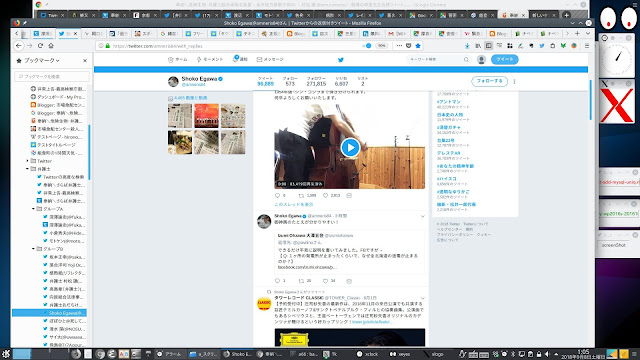Reload the page in Firefox

pos(40,46)
